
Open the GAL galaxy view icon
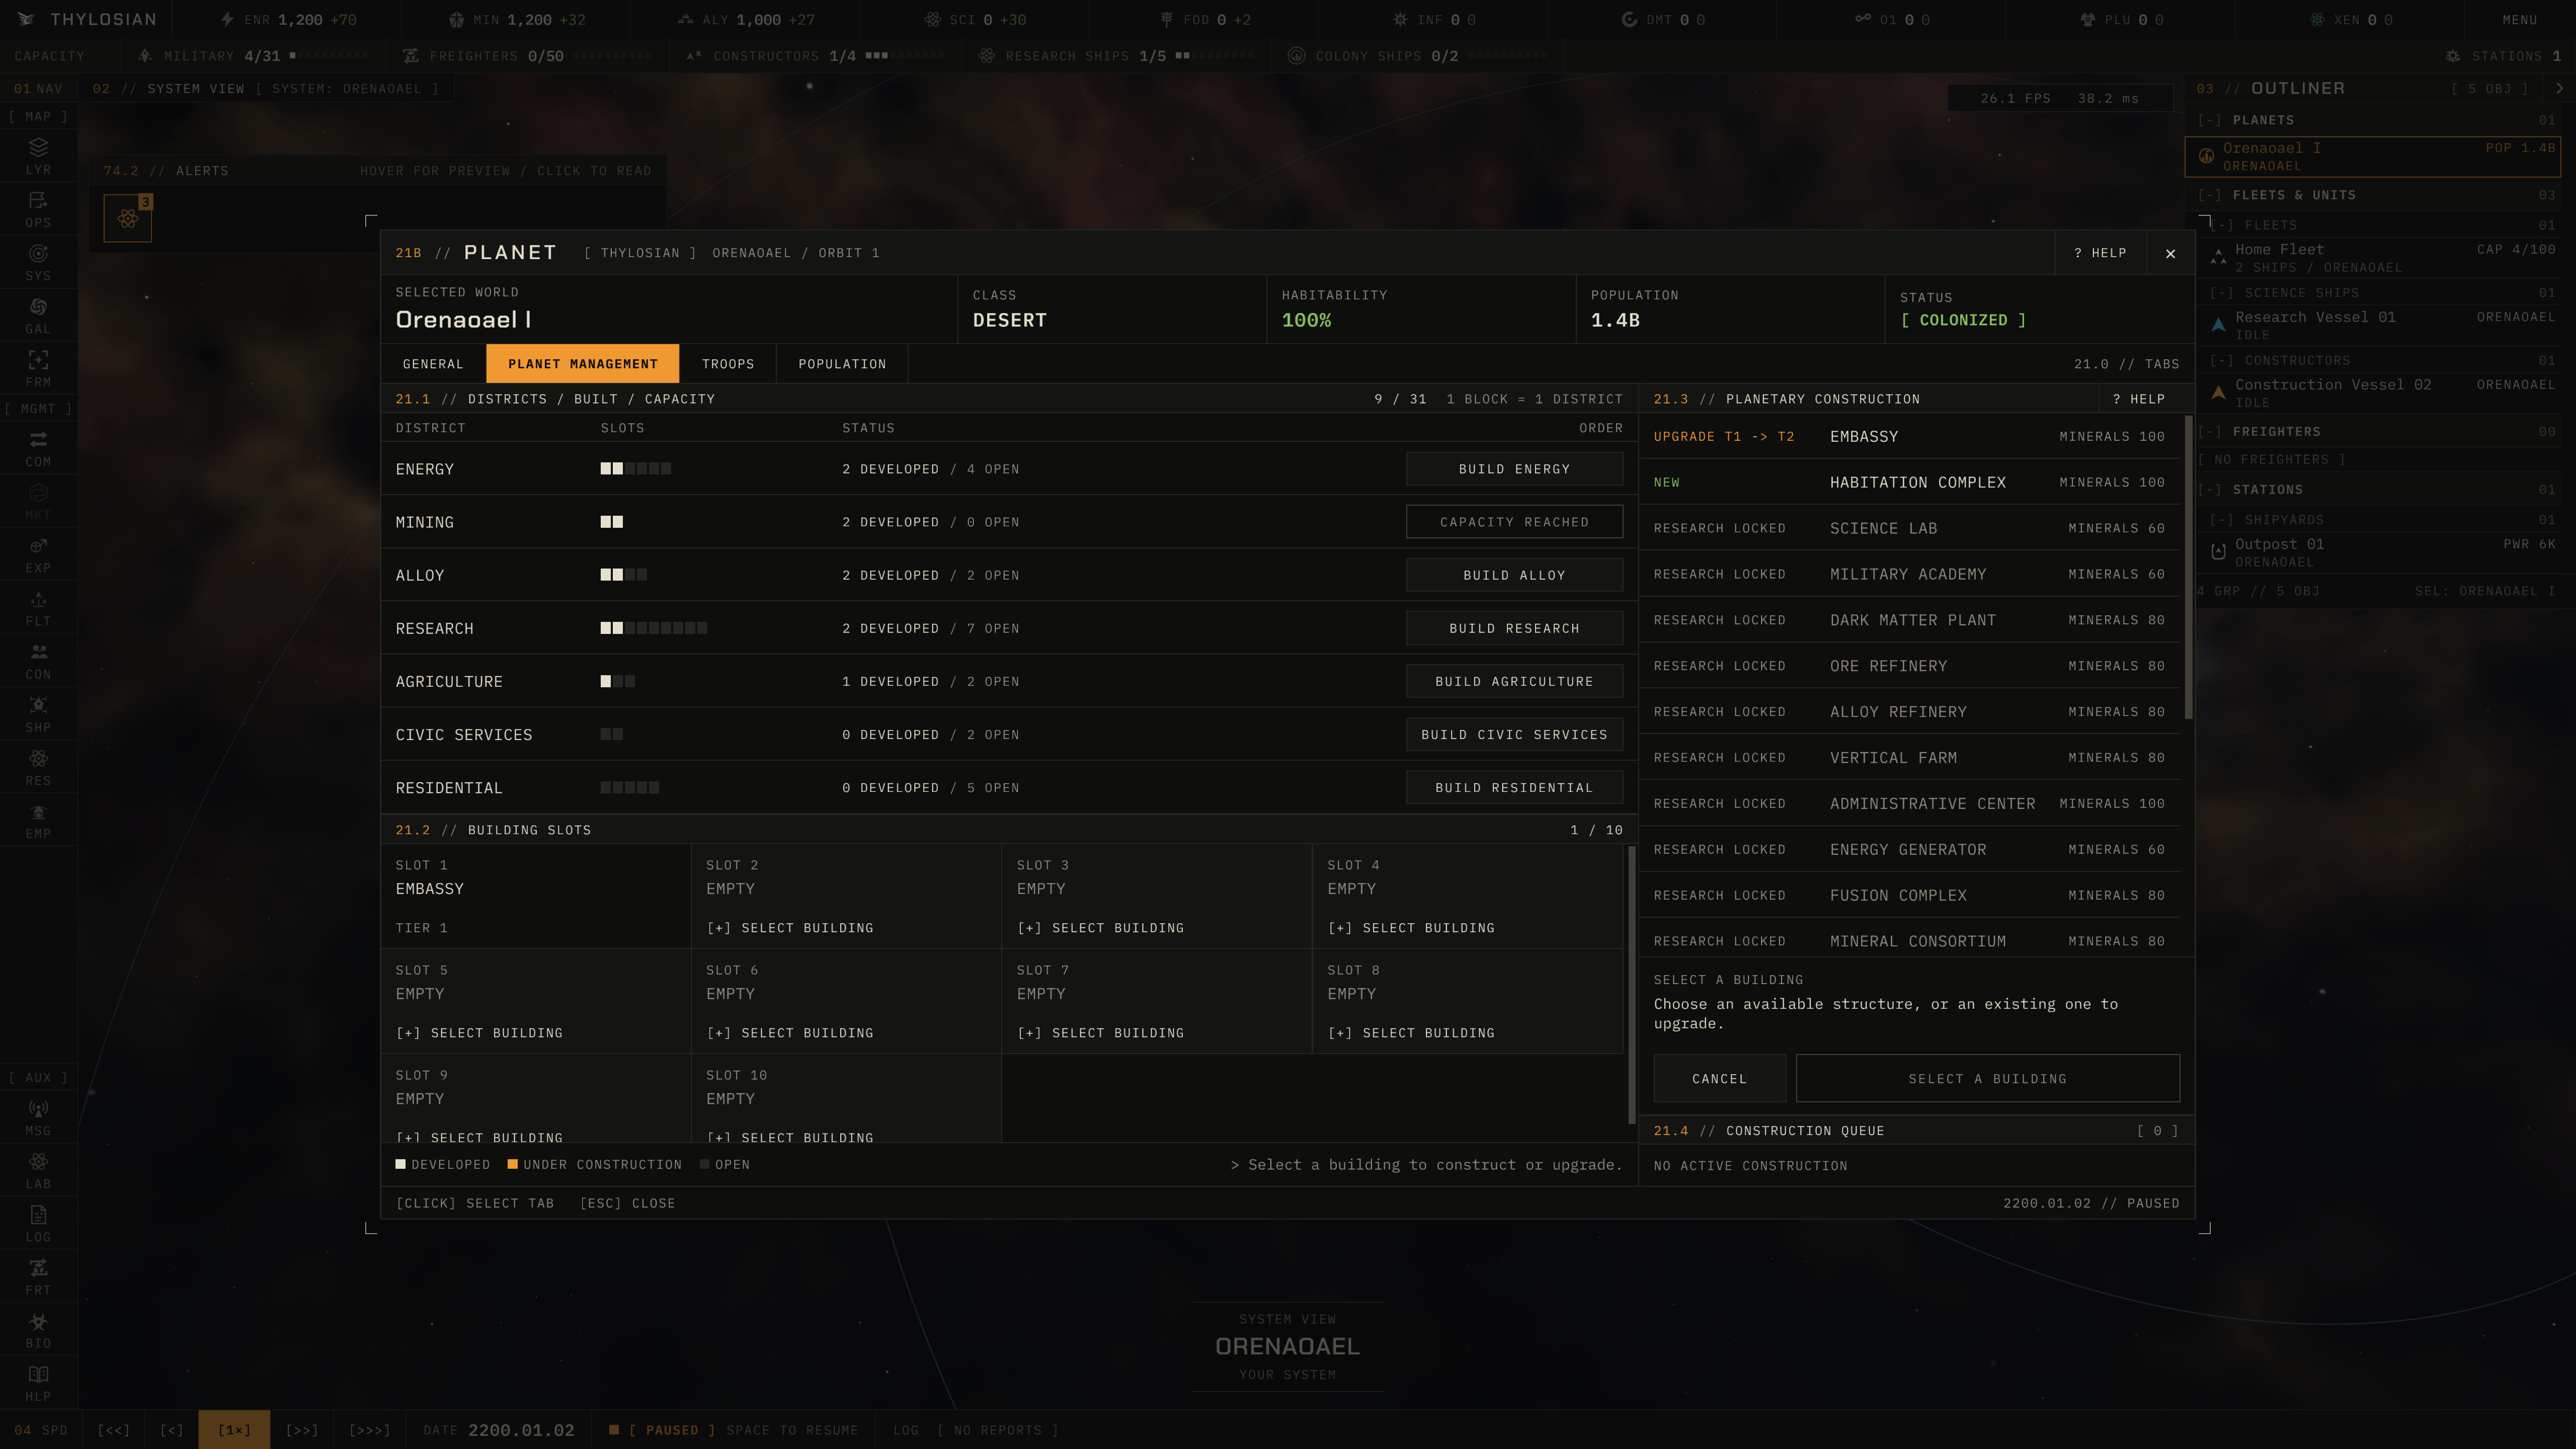38,315
